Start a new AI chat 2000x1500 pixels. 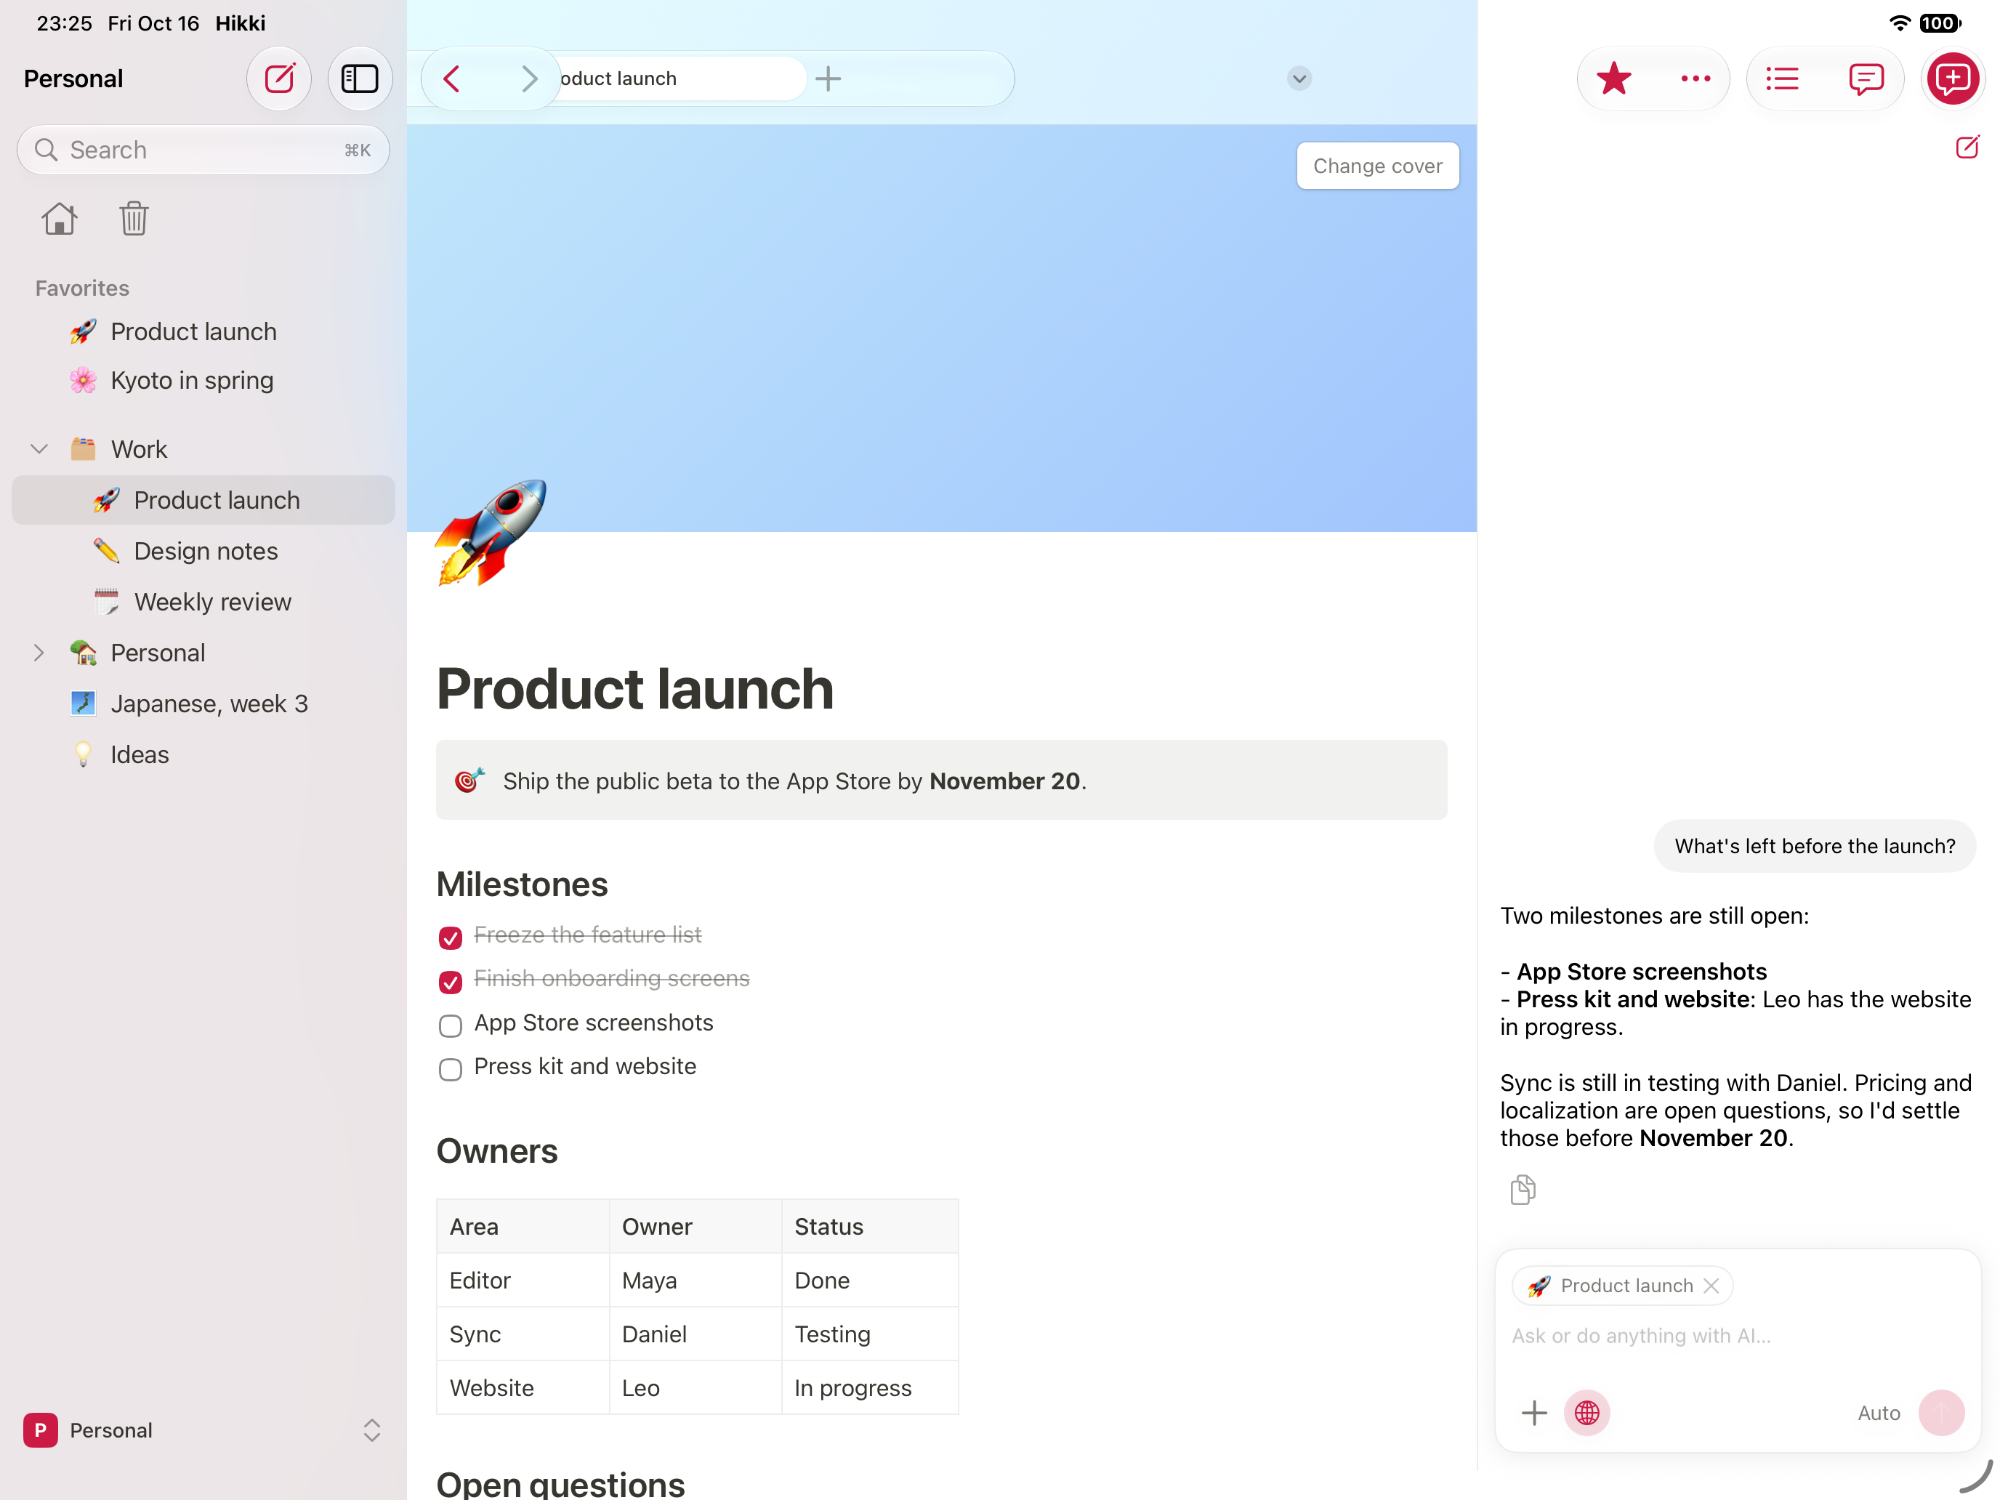click(x=1967, y=147)
